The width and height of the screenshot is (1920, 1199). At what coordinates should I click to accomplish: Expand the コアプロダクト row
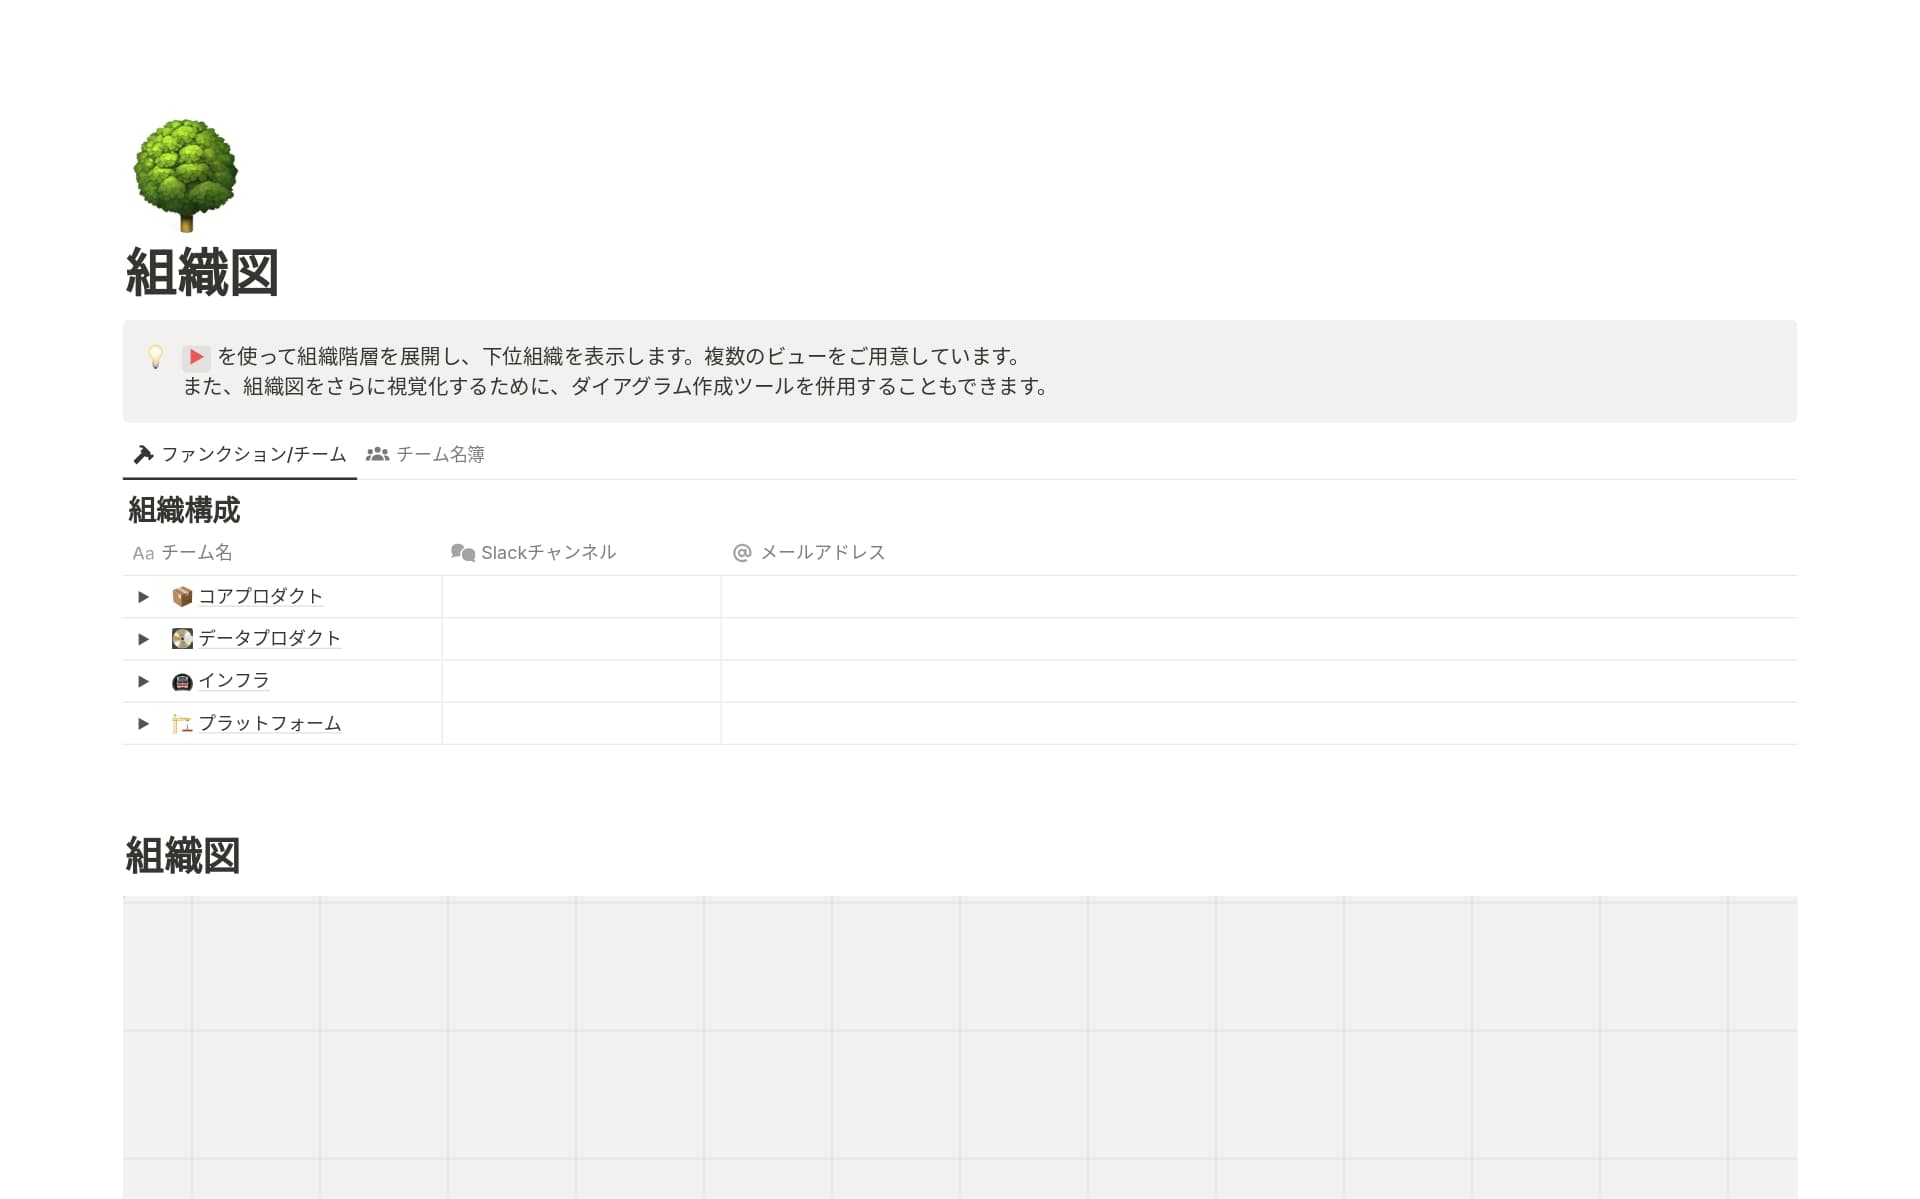[x=144, y=596]
